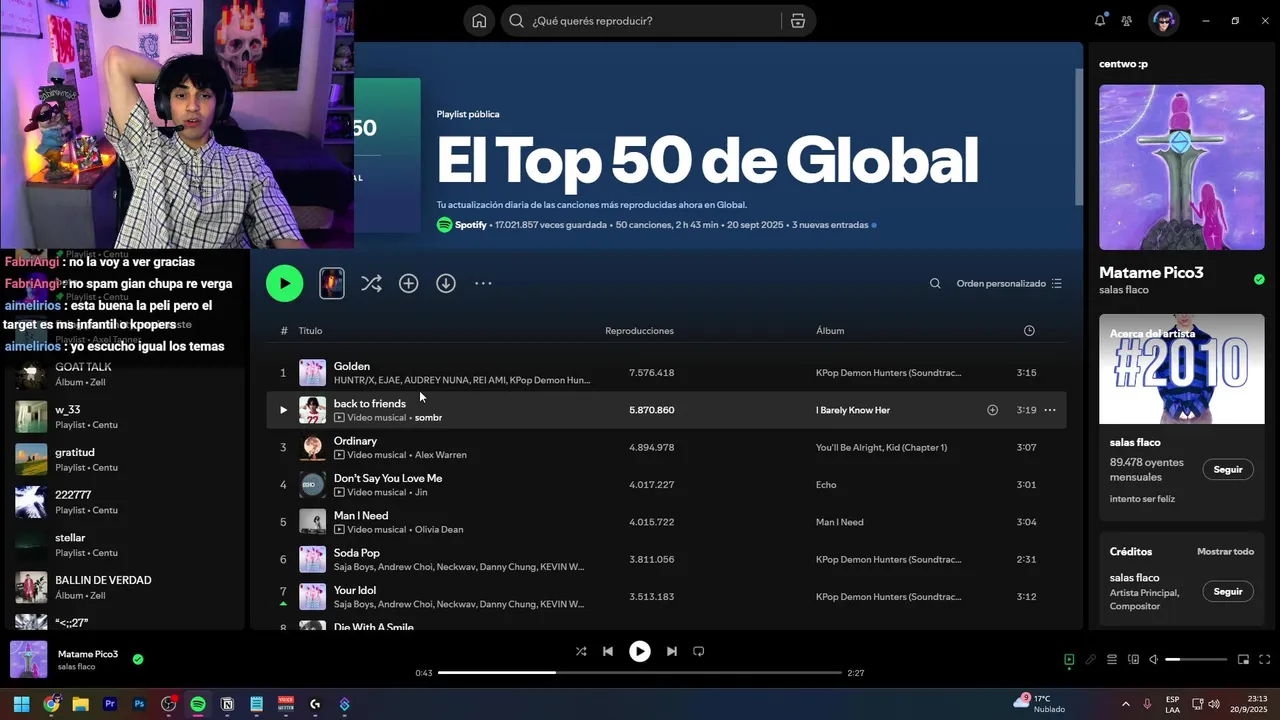Open artist link 'sombr'
The width and height of the screenshot is (1280, 720).
(428, 418)
